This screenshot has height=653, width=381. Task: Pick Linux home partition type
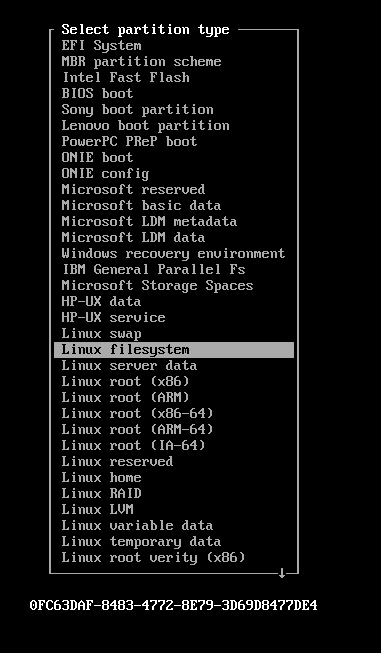(101, 477)
